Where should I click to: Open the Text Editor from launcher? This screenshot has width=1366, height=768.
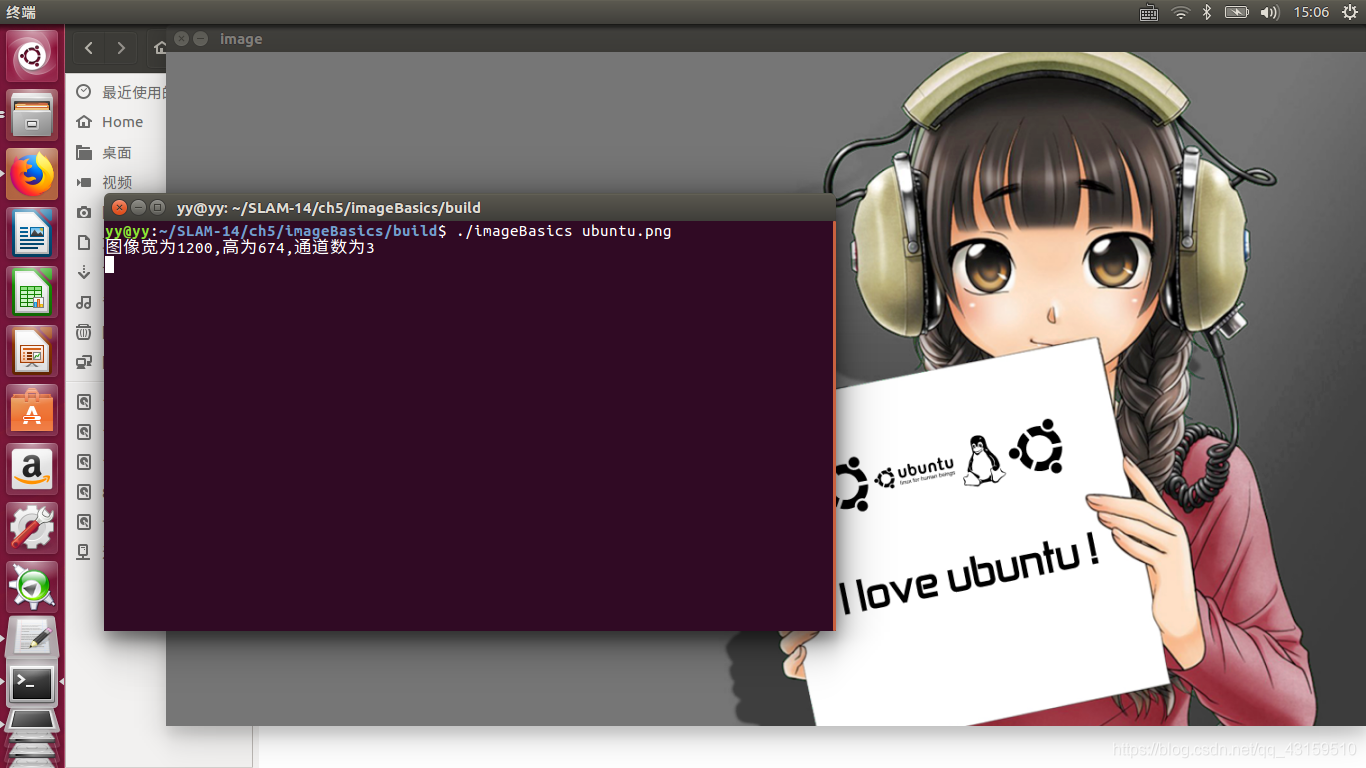click(x=33, y=636)
